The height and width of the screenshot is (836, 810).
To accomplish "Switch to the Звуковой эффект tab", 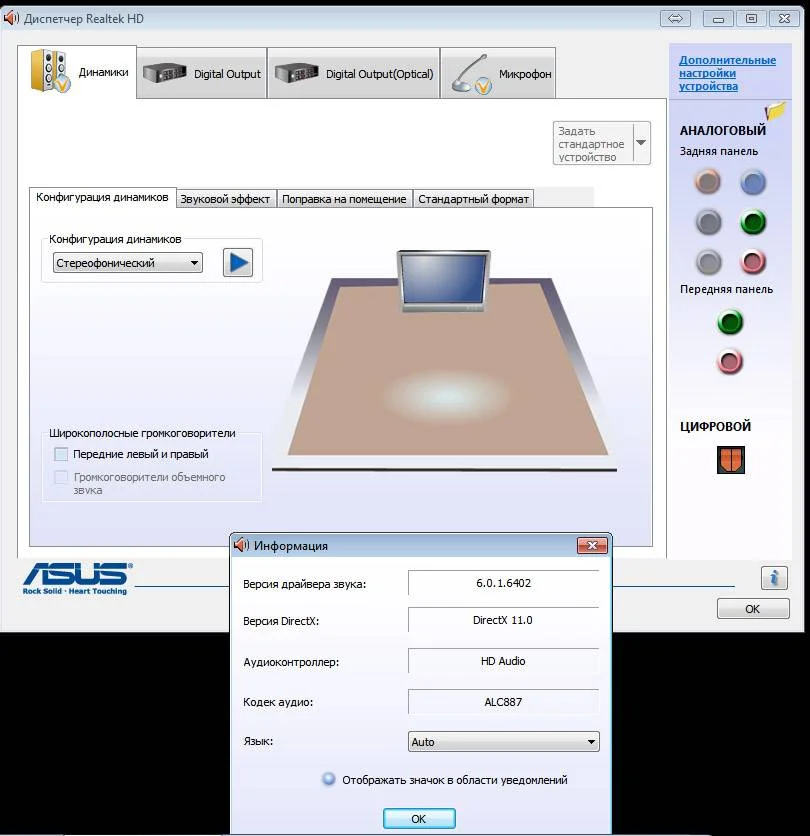I will (x=225, y=199).
